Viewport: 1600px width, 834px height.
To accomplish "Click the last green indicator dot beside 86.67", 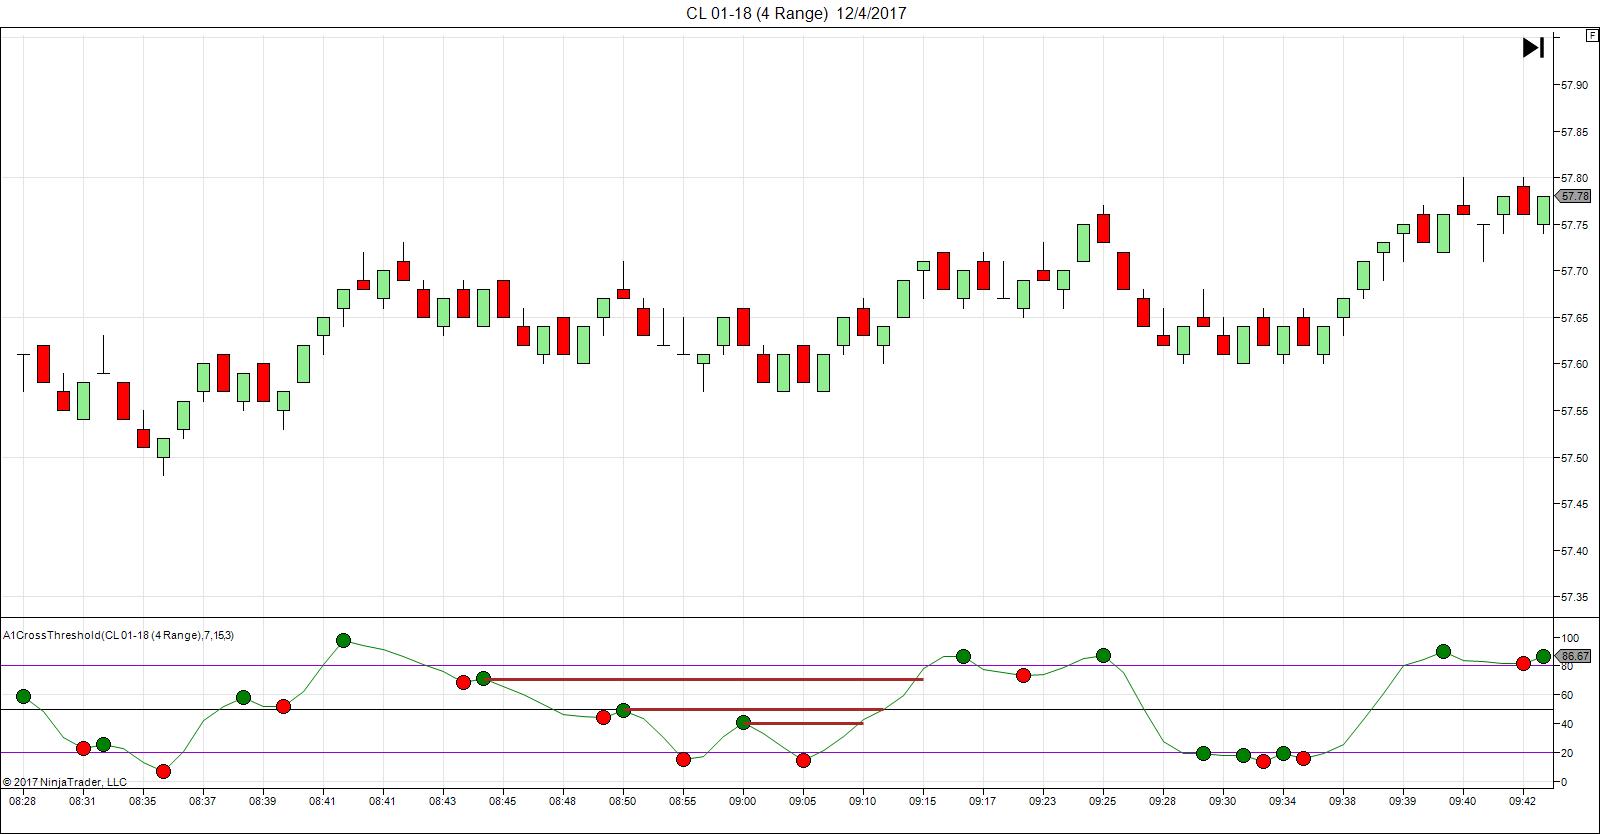I will click(1543, 656).
